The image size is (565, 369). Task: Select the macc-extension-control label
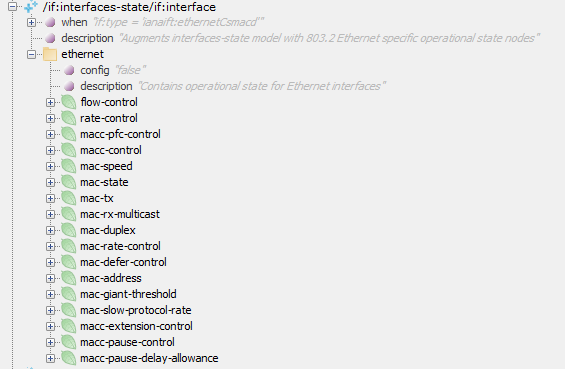(136, 326)
